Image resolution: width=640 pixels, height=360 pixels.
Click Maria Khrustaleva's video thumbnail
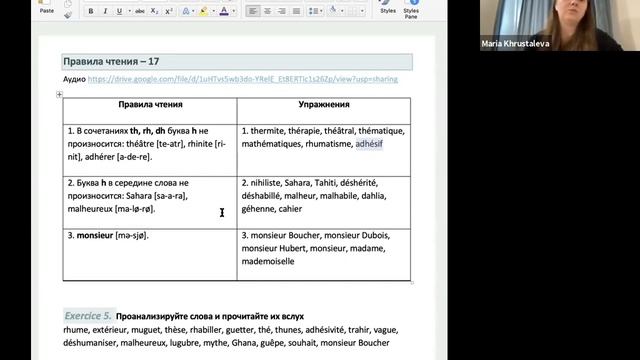tap(560, 25)
